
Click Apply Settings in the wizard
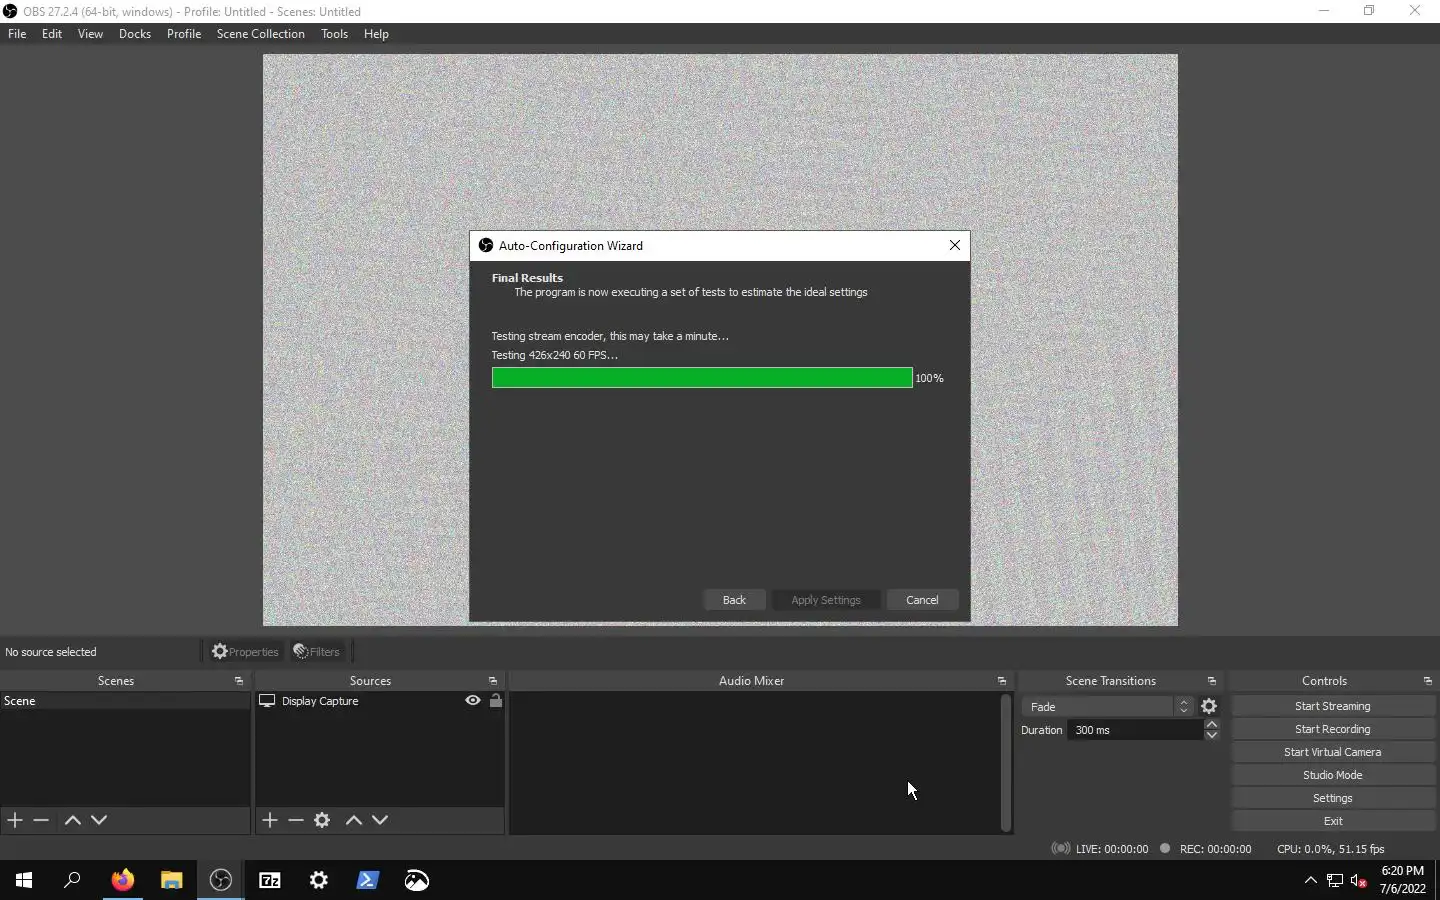[x=826, y=600]
